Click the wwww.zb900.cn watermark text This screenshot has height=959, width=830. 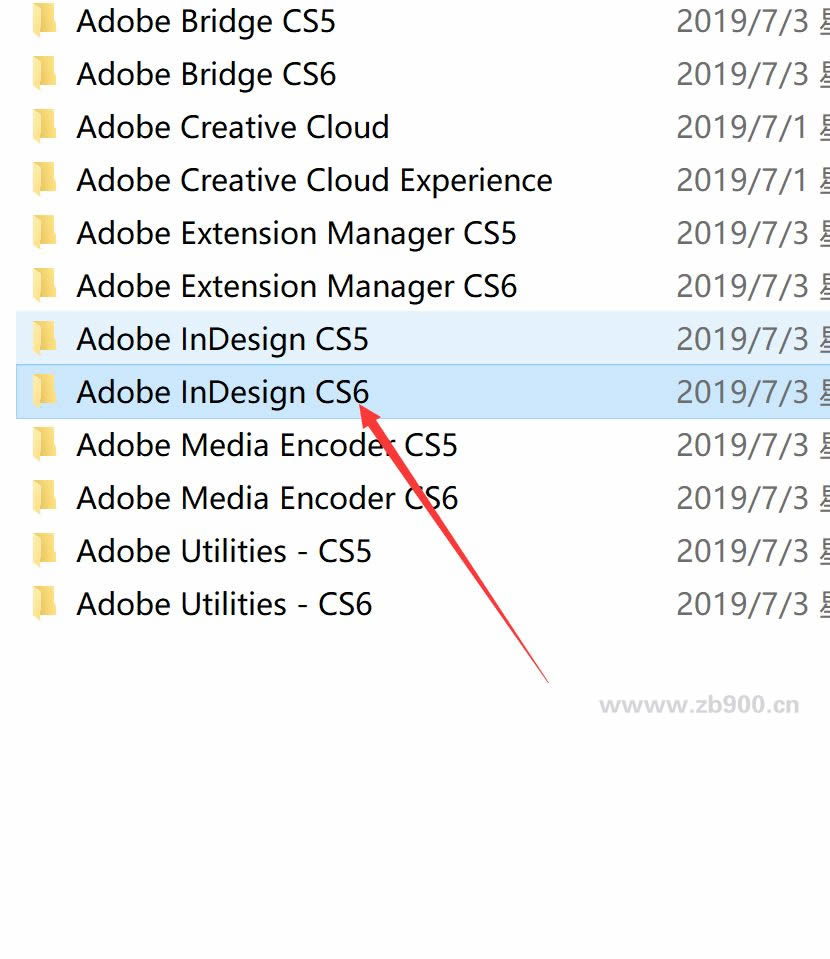pos(700,703)
